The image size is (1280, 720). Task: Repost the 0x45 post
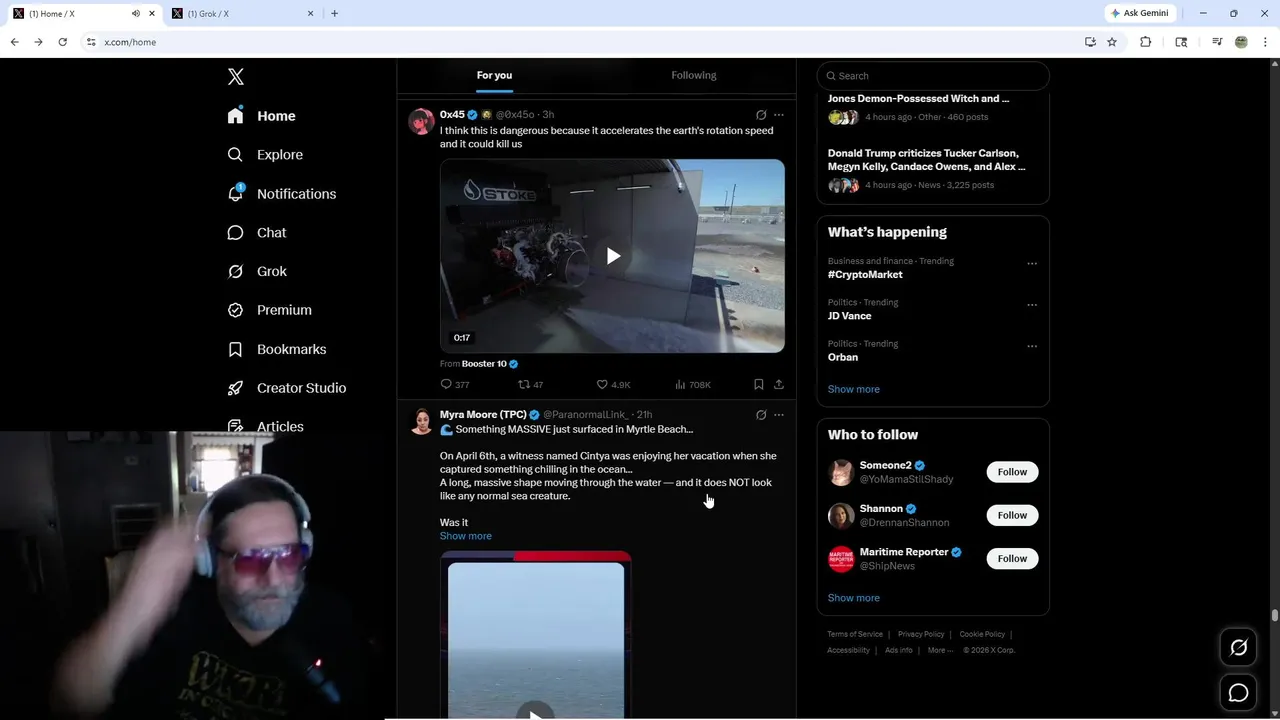(x=530, y=384)
